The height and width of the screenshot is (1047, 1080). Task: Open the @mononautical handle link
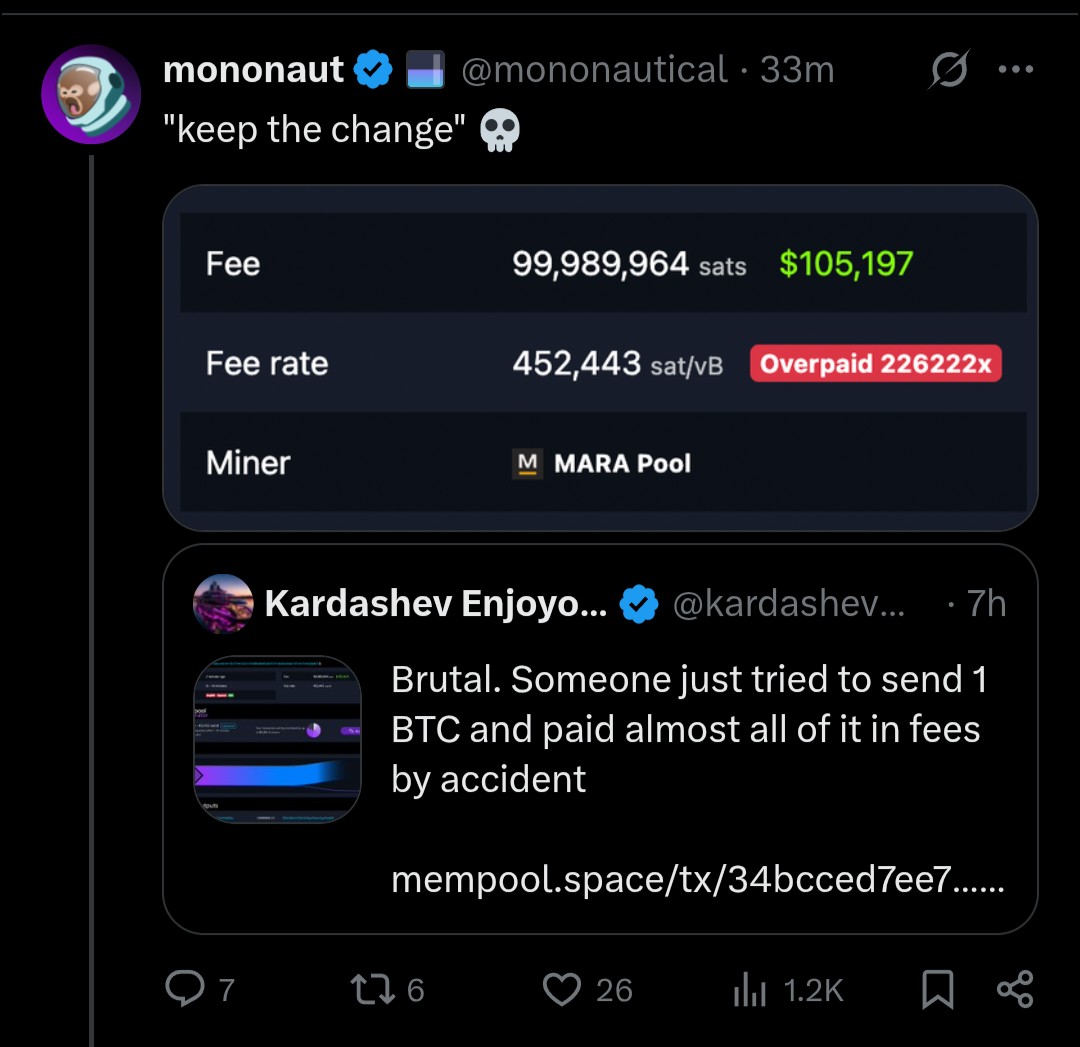[594, 70]
